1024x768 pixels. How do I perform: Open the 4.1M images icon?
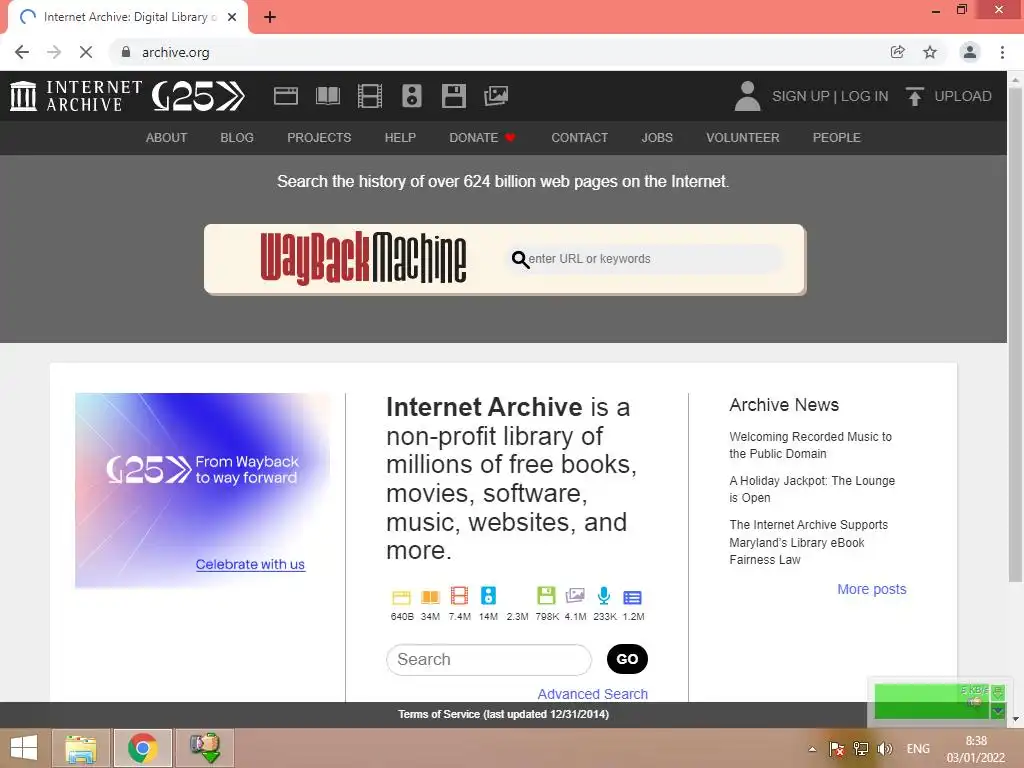(575, 596)
